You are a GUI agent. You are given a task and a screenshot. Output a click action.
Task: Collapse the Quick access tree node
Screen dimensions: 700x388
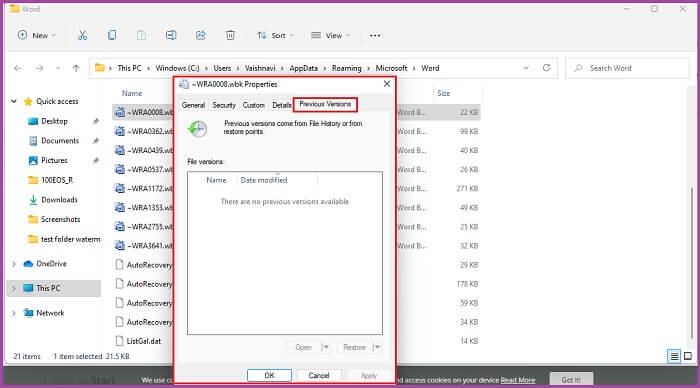[14, 101]
